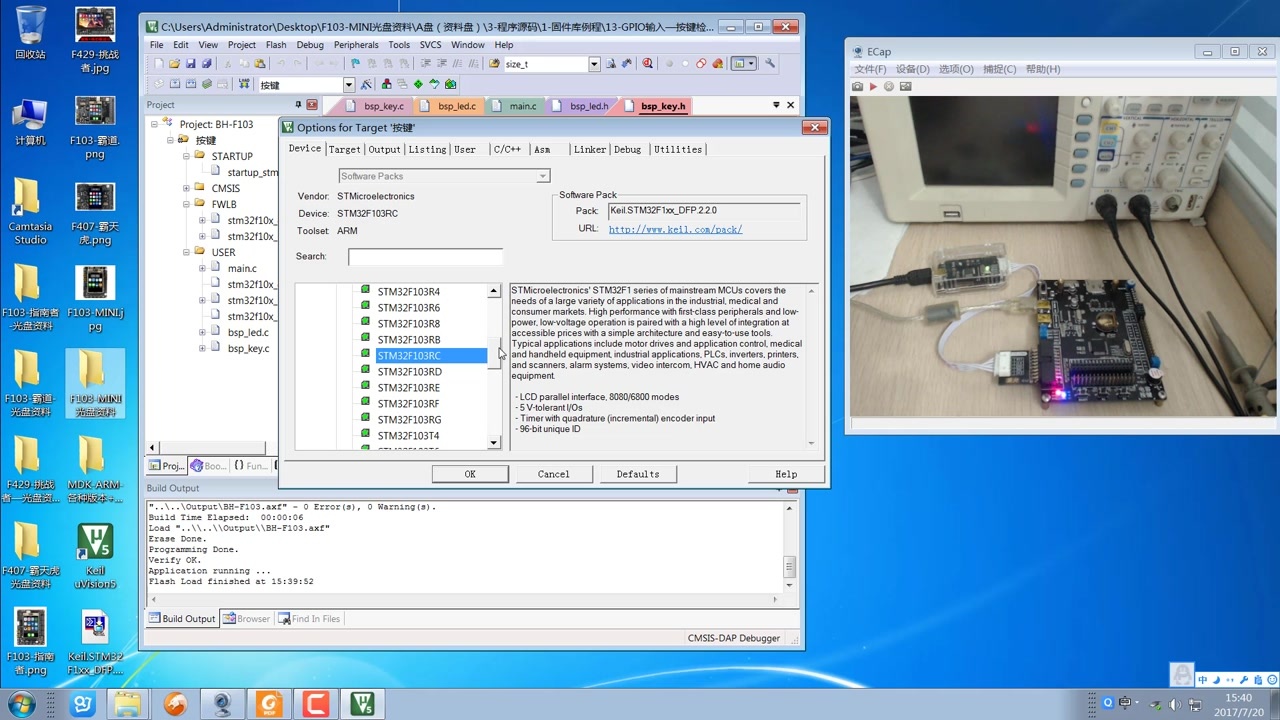Open the 按键 target selection dropdown
The width and height of the screenshot is (1280, 720).
pos(348,85)
